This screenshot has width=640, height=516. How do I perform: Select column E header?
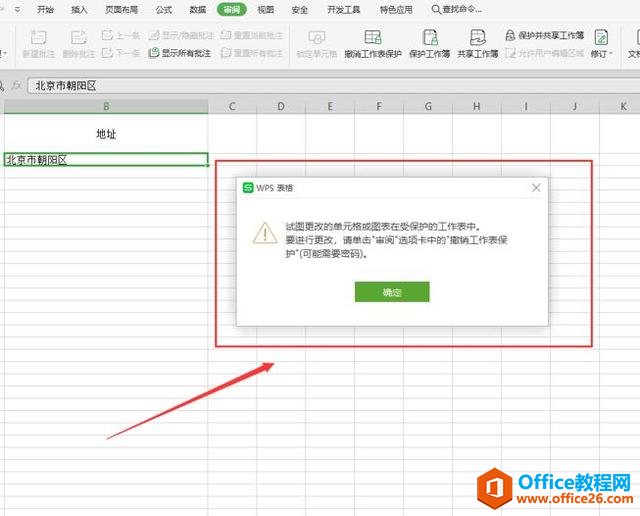[330, 107]
